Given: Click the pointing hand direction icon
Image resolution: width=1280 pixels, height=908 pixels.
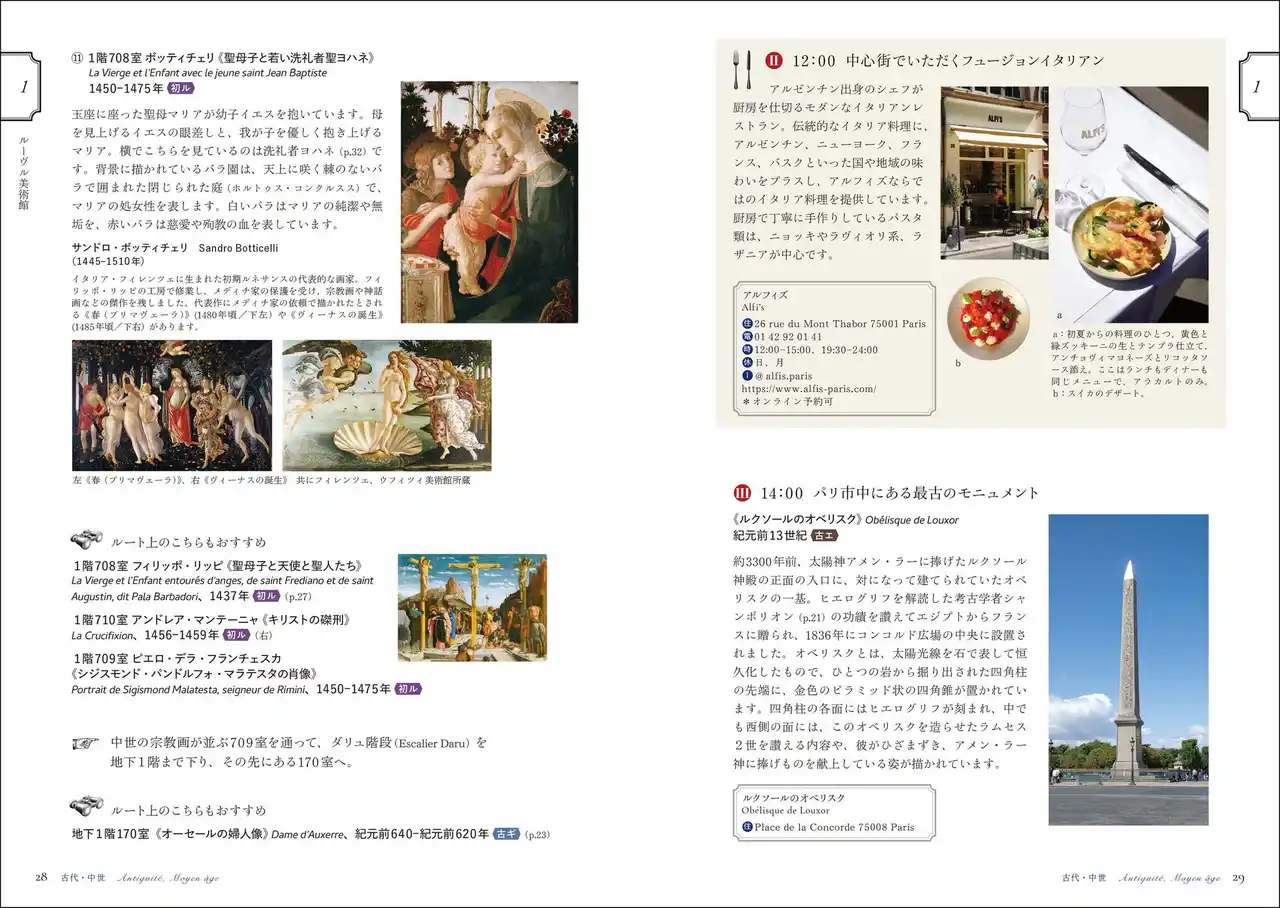Looking at the screenshot, I should pos(86,743).
